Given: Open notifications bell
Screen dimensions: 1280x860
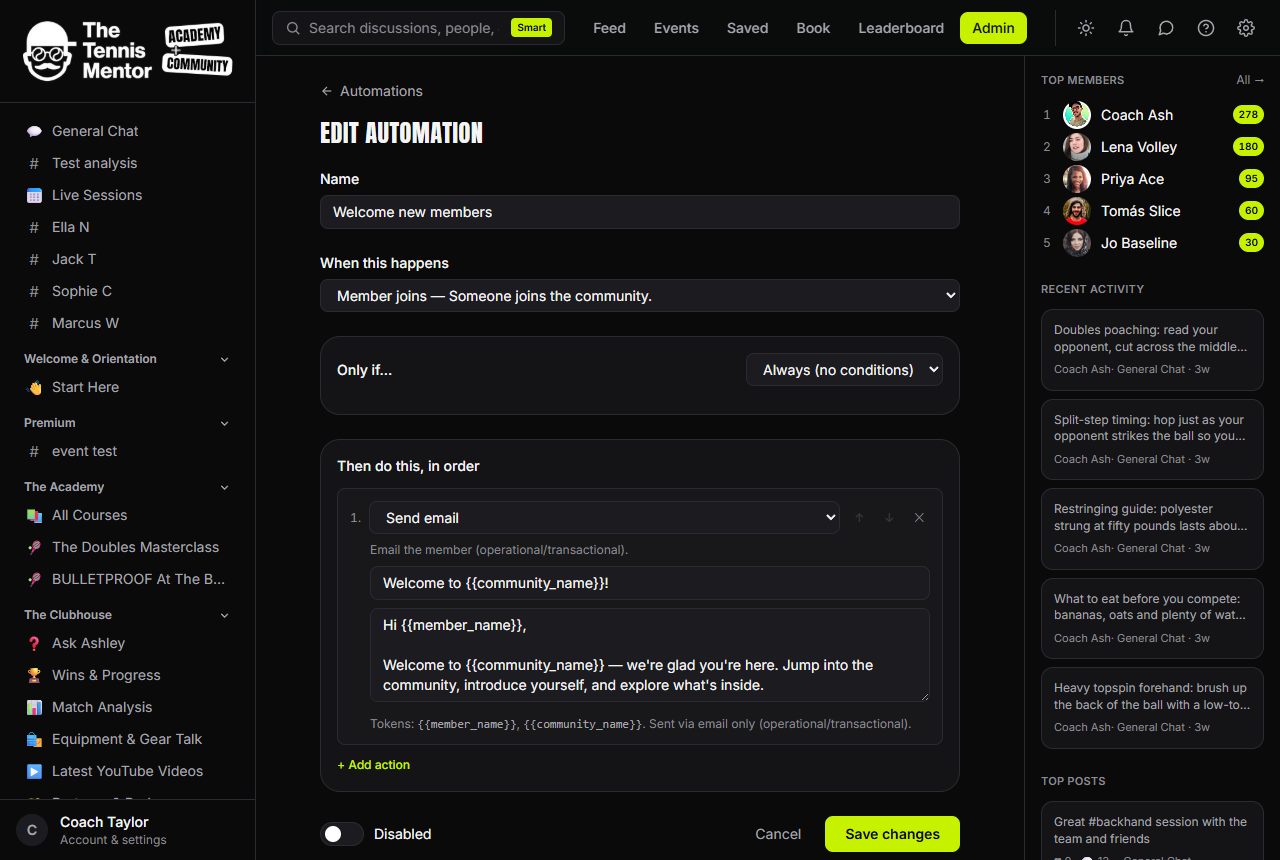Looking at the screenshot, I should click(1126, 28).
